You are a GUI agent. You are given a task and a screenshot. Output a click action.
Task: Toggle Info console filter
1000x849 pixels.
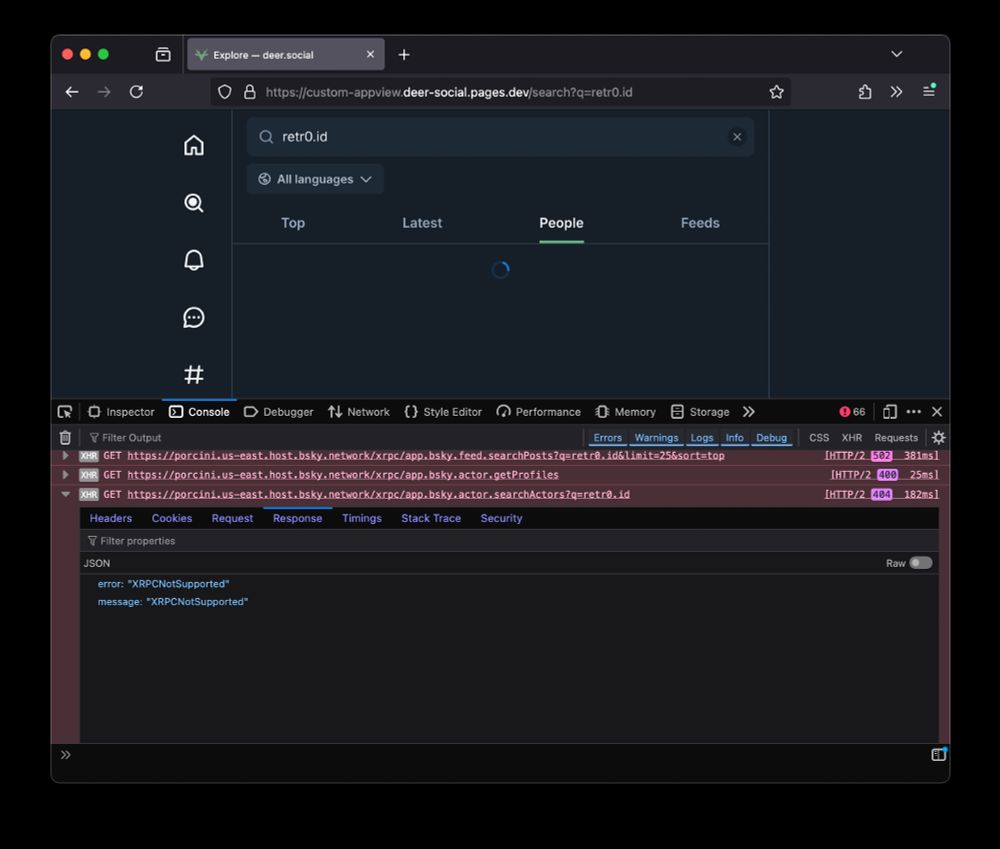point(735,438)
